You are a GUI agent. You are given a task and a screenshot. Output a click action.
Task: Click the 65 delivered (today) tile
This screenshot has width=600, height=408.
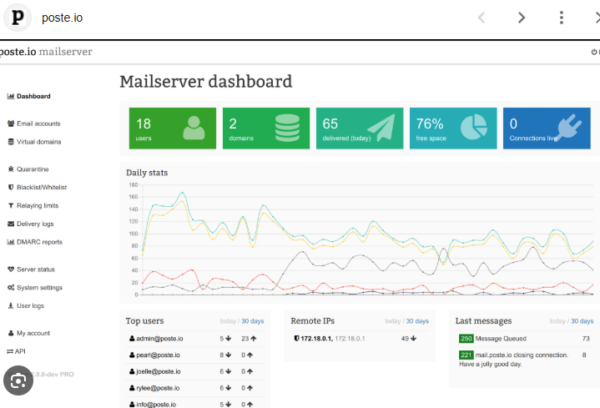pos(360,128)
